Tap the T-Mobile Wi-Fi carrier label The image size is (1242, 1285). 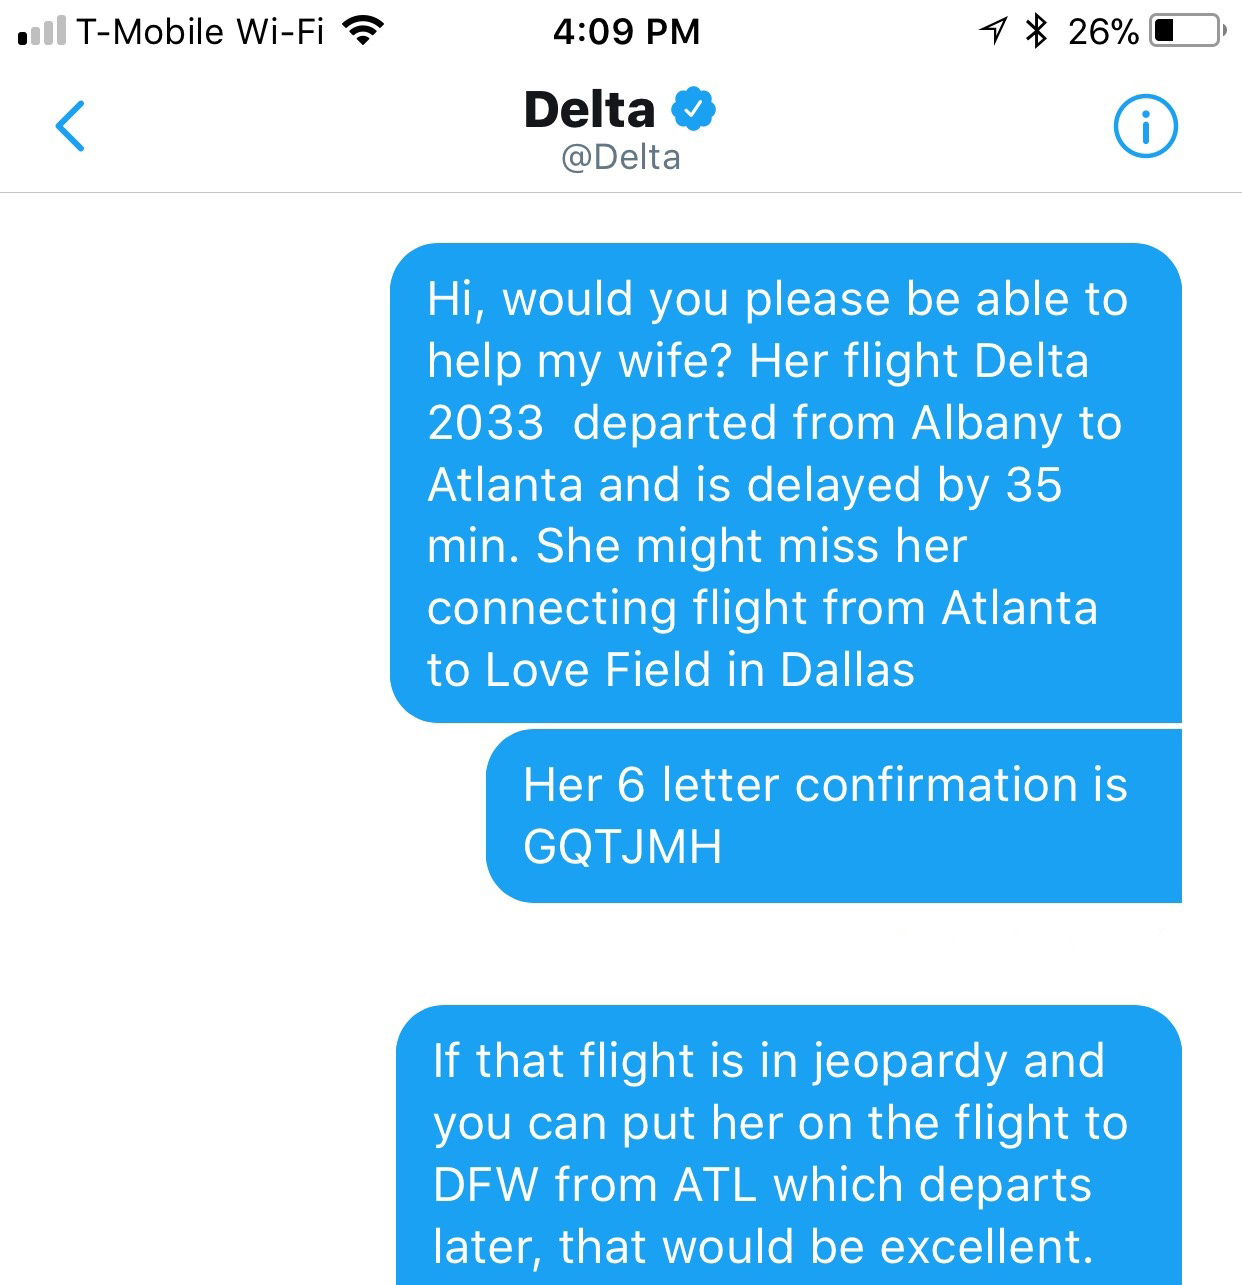(x=200, y=32)
